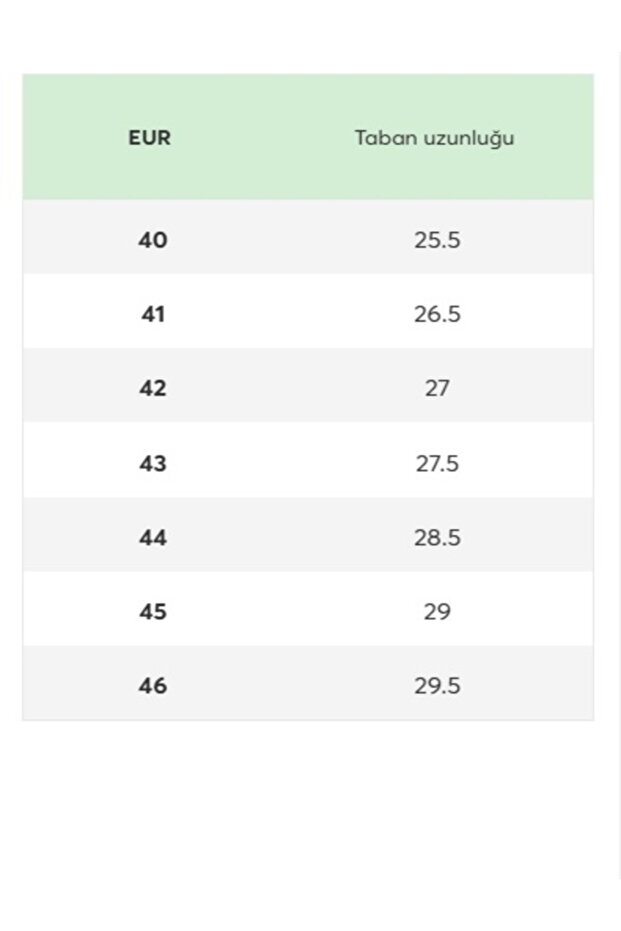Click the 25.5 sole length value
This screenshot has width=621, height=931.
[437, 240]
